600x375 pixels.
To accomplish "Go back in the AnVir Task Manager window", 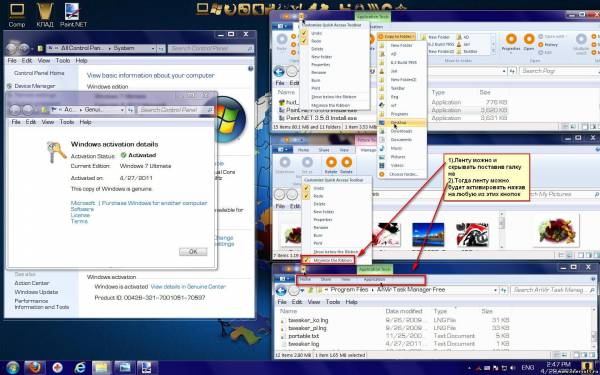I will pyautogui.click(x=281, y=290).
